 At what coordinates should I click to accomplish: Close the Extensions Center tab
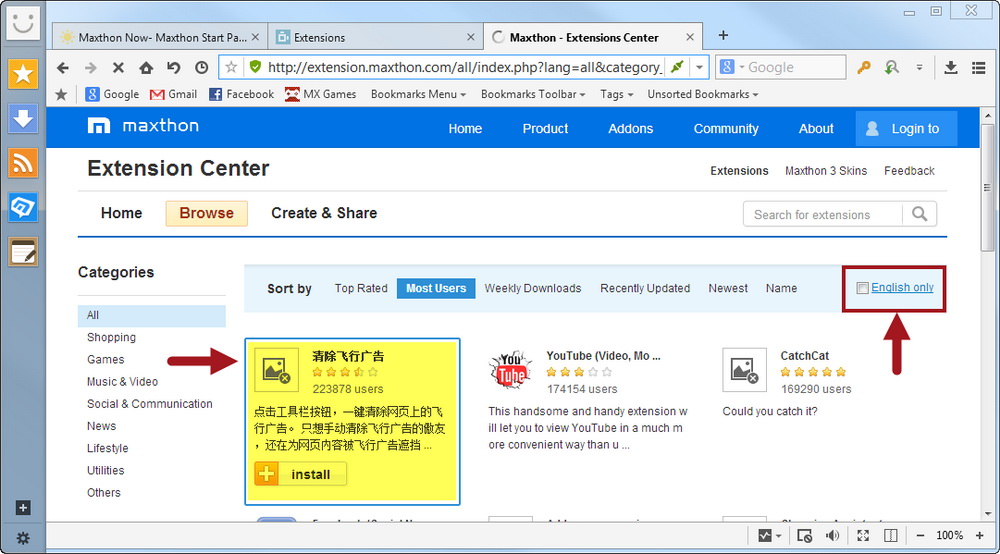coord(689,38)
